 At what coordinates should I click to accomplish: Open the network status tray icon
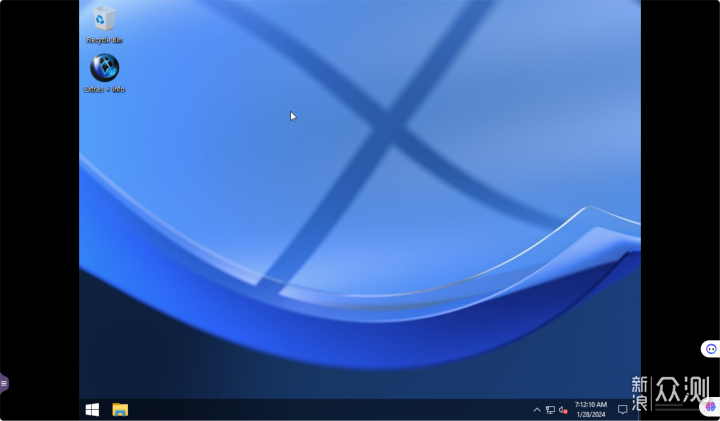[x=550, y=410]
